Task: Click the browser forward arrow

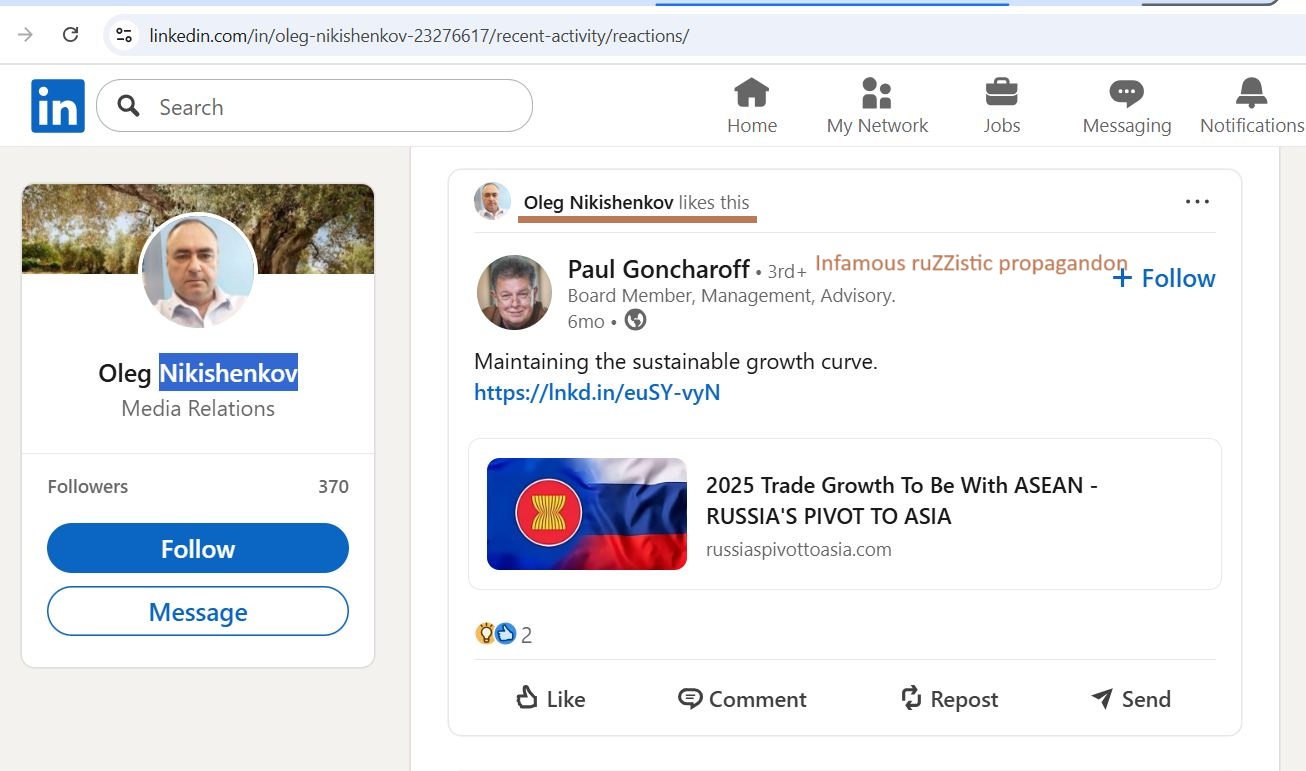Action: [26, 35]
